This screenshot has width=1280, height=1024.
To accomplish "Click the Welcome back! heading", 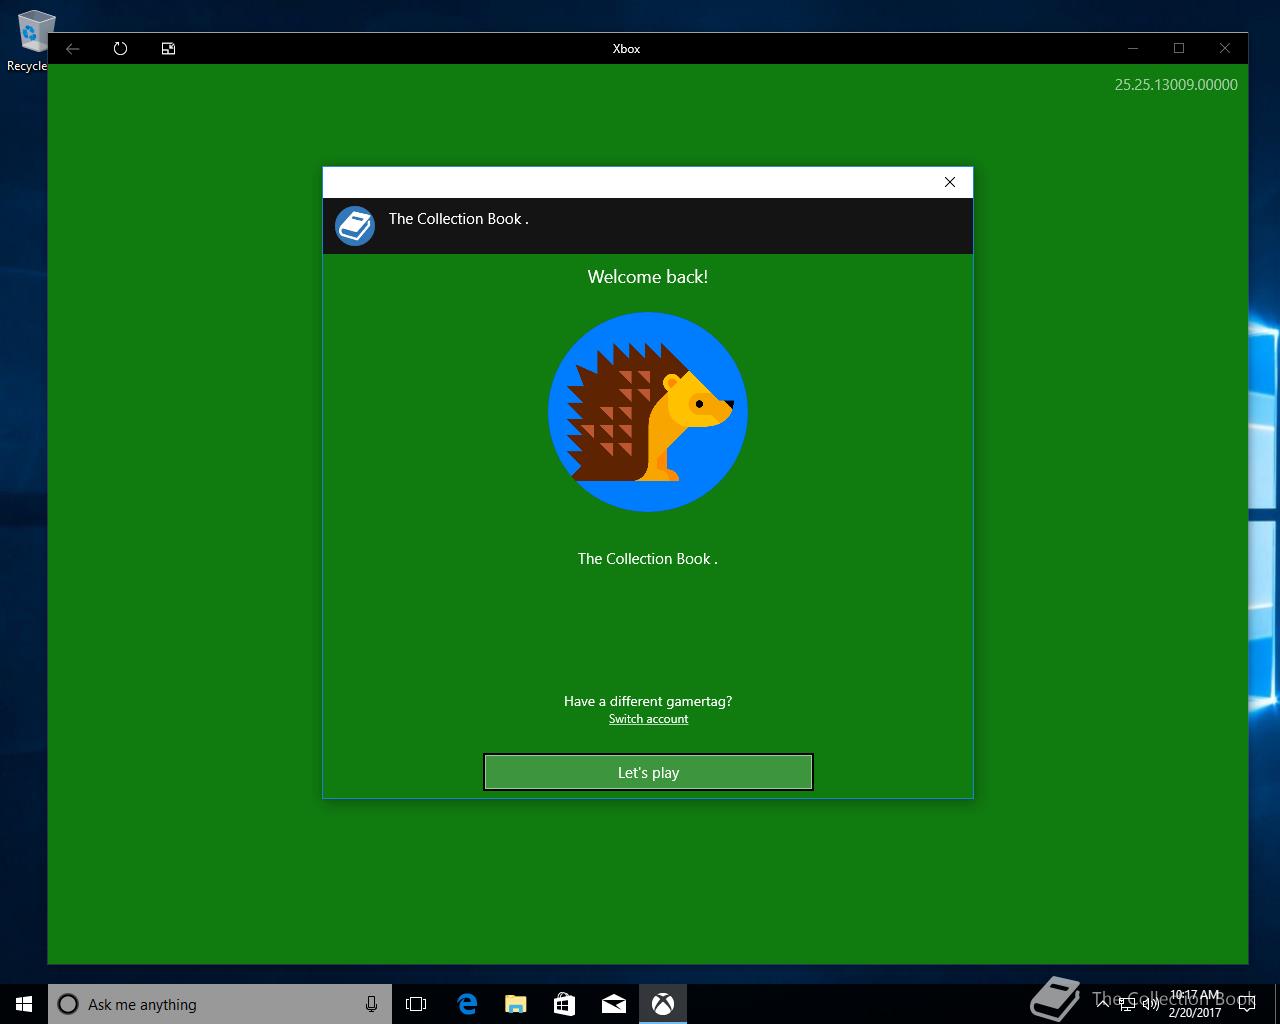I will tap(648, 277).
